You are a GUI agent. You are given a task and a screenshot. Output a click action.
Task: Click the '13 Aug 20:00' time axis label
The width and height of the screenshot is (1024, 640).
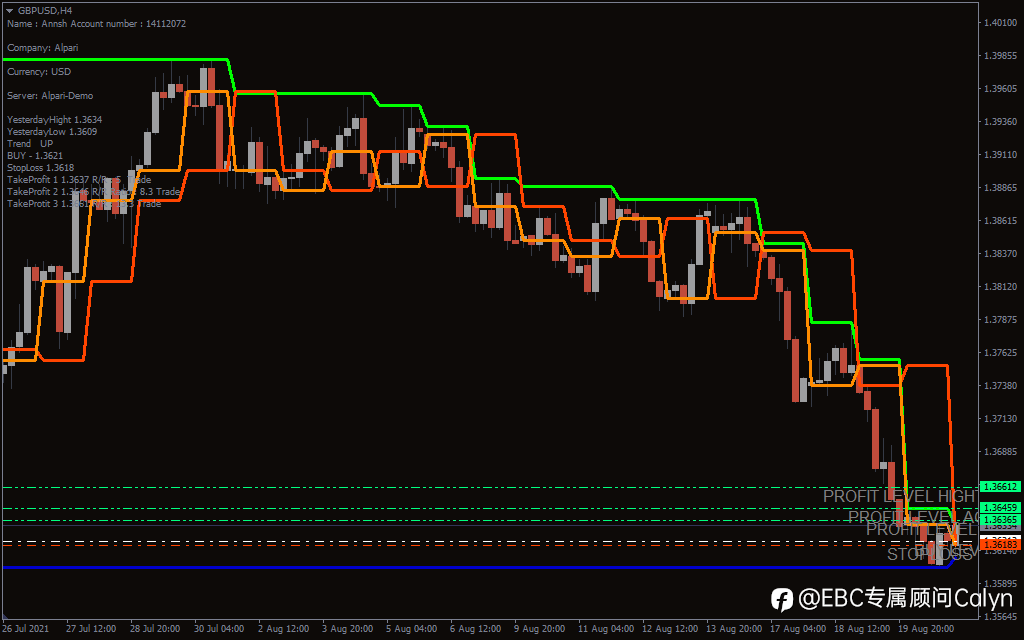(x=733, y=628)
